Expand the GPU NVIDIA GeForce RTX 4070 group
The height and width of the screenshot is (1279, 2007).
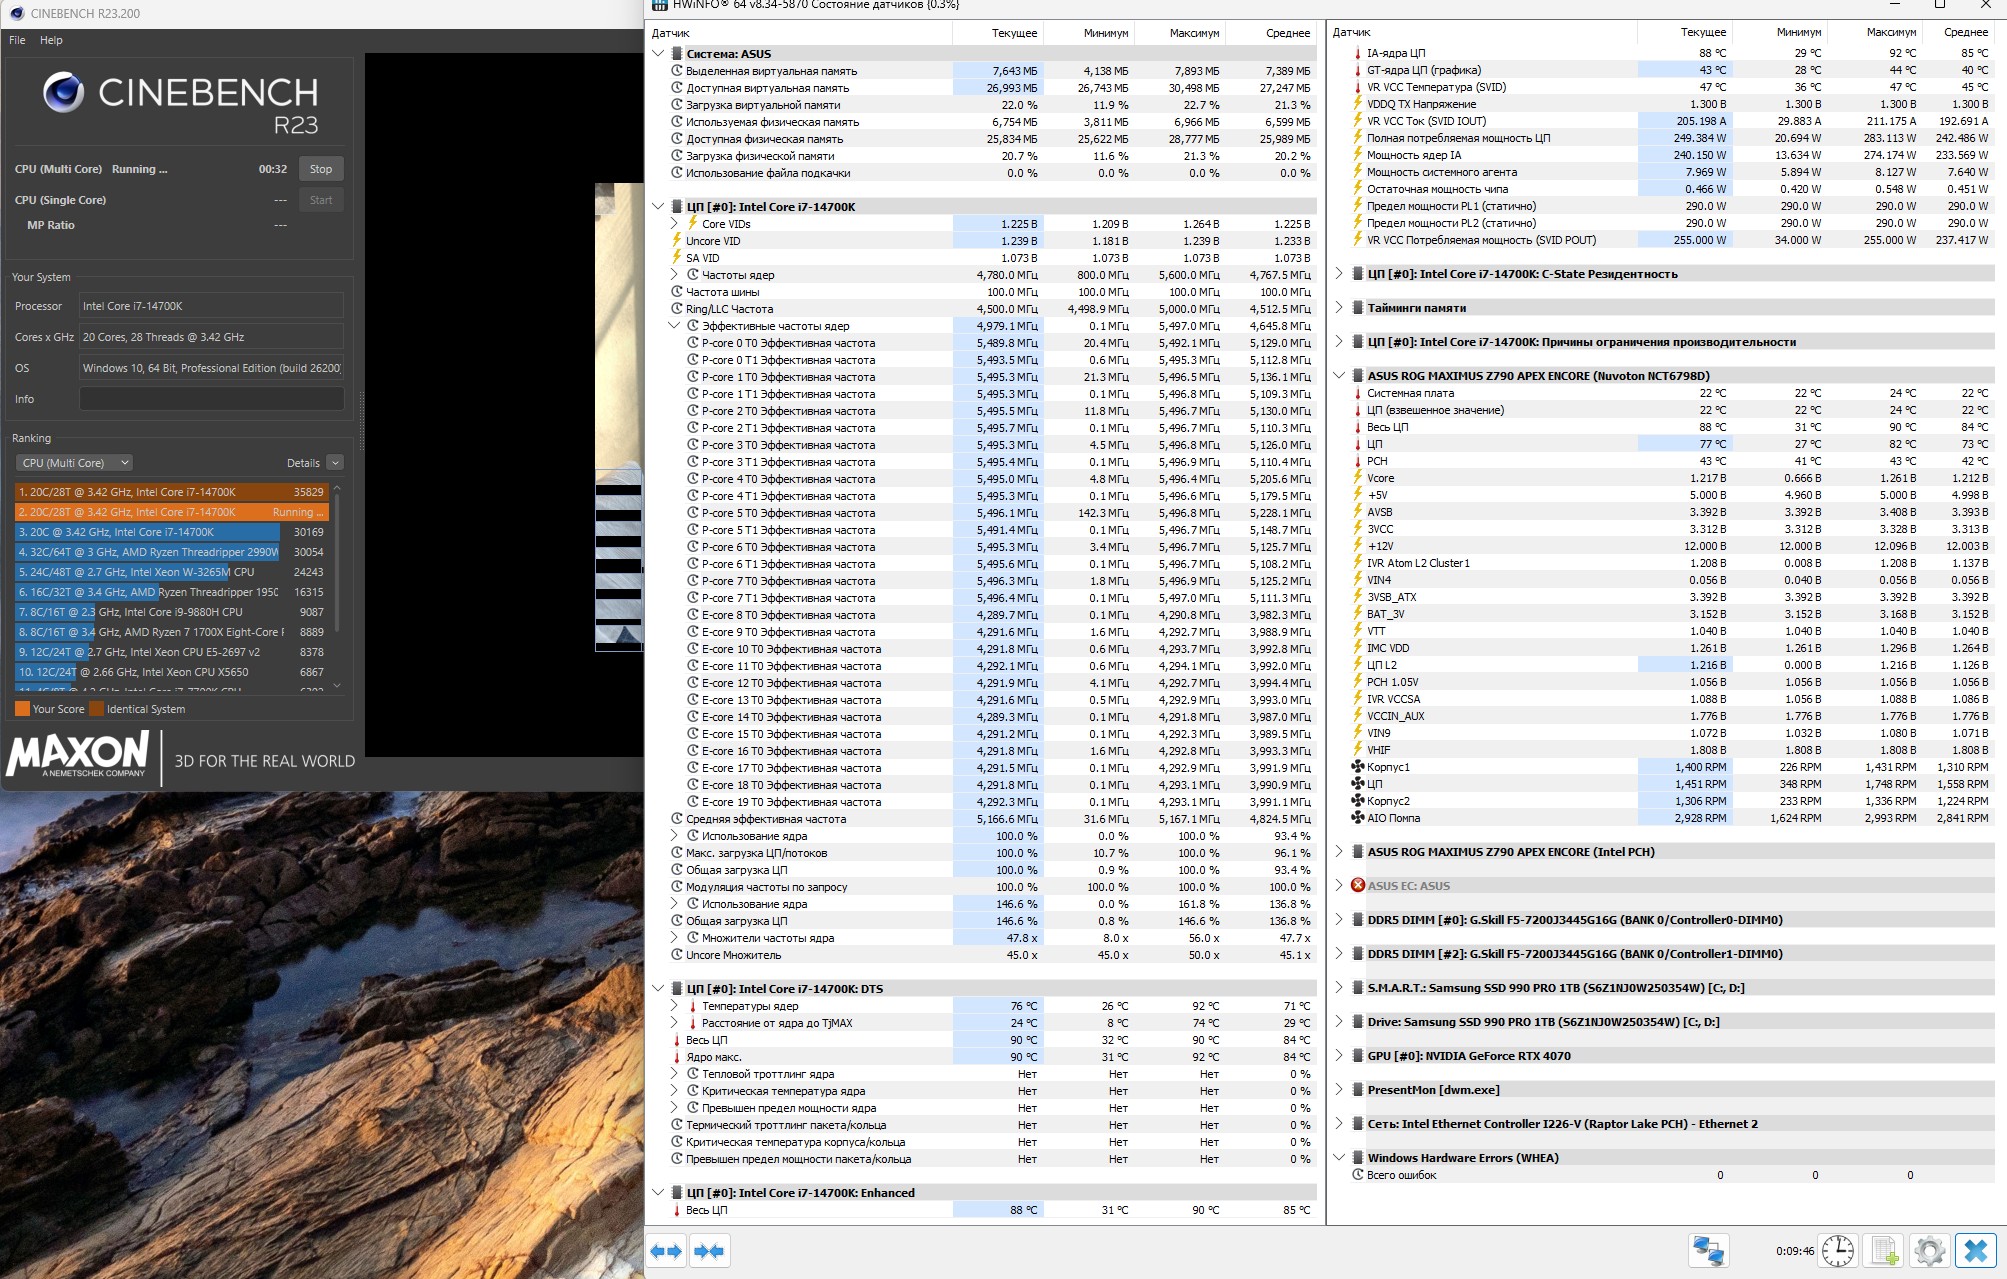tap(1339, 1055)
